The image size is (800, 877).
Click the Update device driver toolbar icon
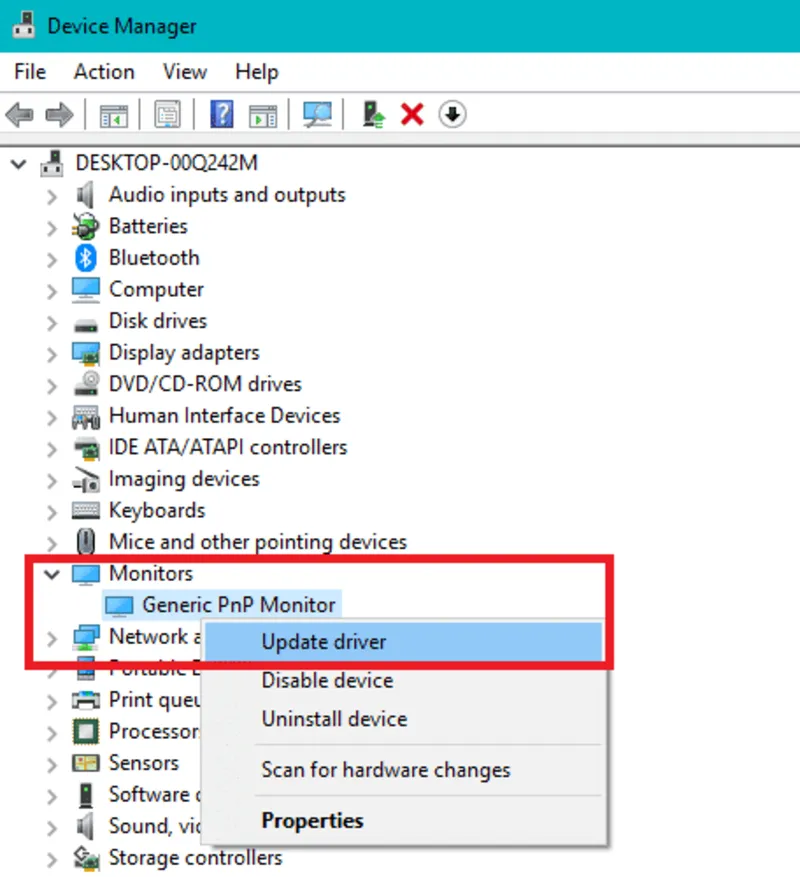coord(373,115)
